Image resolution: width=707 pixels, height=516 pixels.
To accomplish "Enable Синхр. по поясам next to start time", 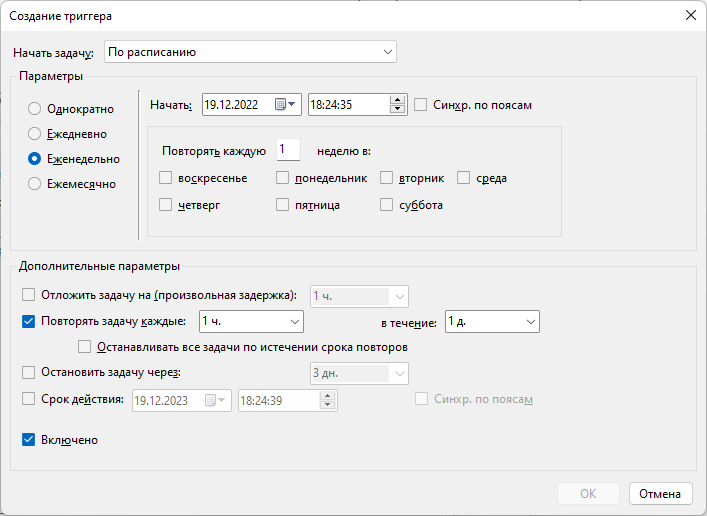I will point(421,105).
